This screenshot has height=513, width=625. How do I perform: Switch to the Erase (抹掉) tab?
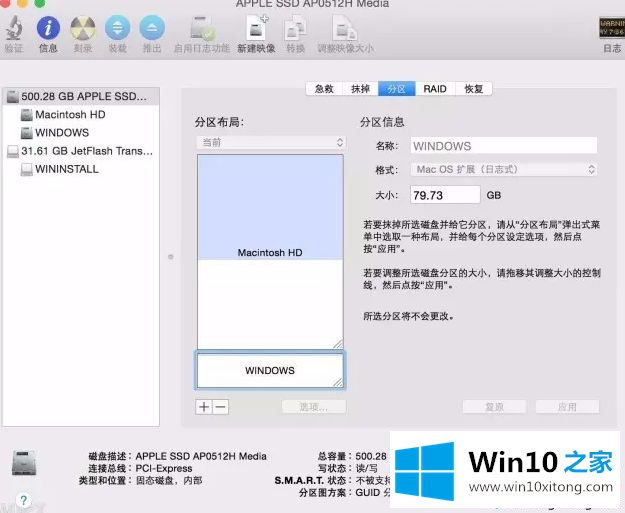pos(360,89)
